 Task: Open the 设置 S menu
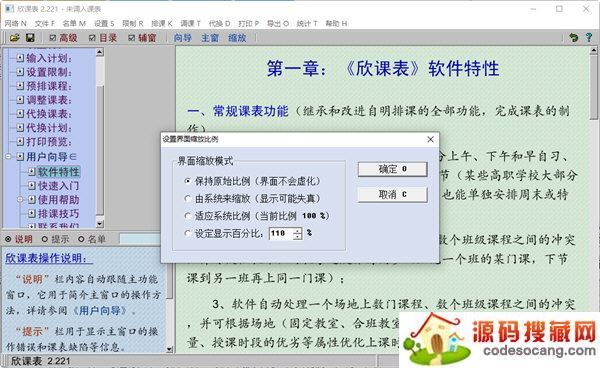pos(104,23)
